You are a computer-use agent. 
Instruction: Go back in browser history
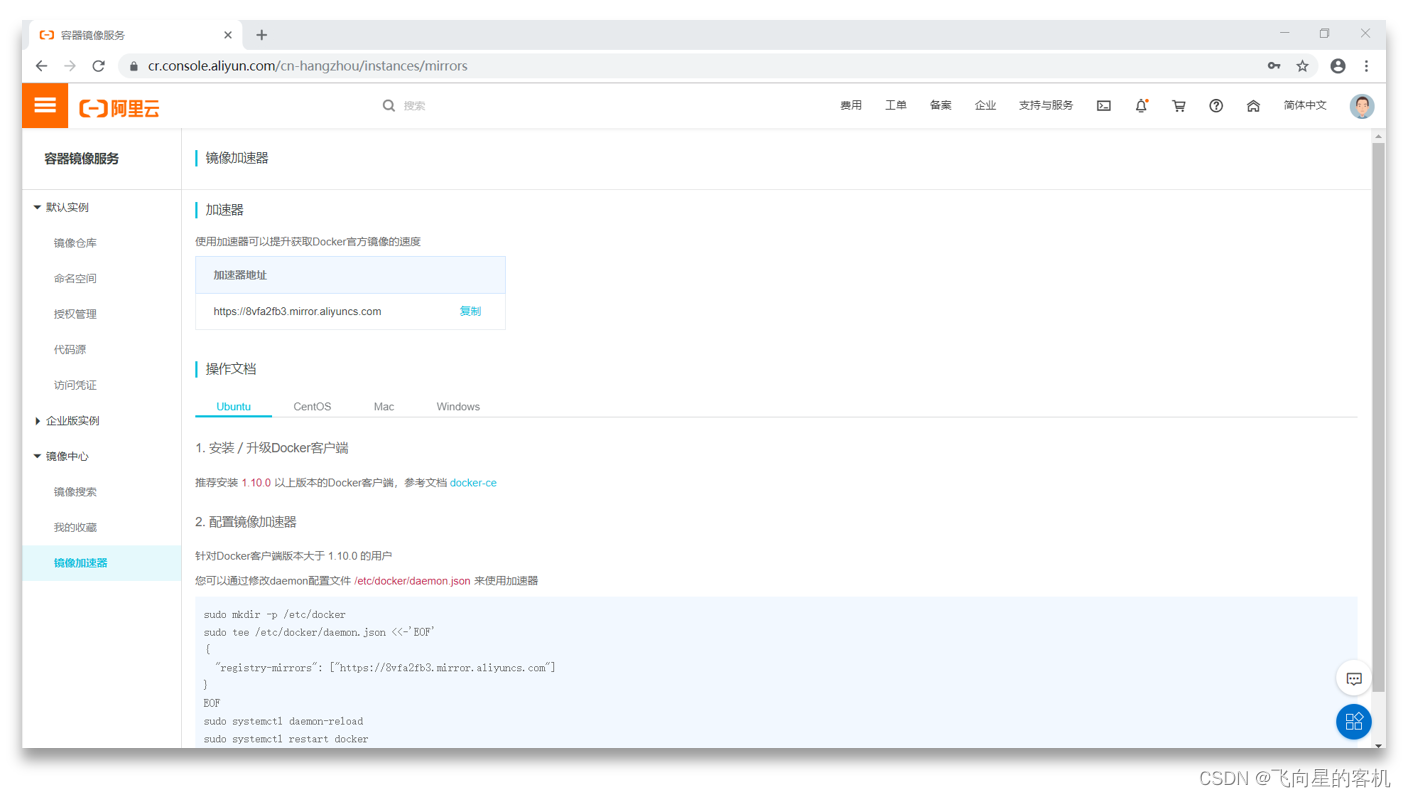pos(41,66)
